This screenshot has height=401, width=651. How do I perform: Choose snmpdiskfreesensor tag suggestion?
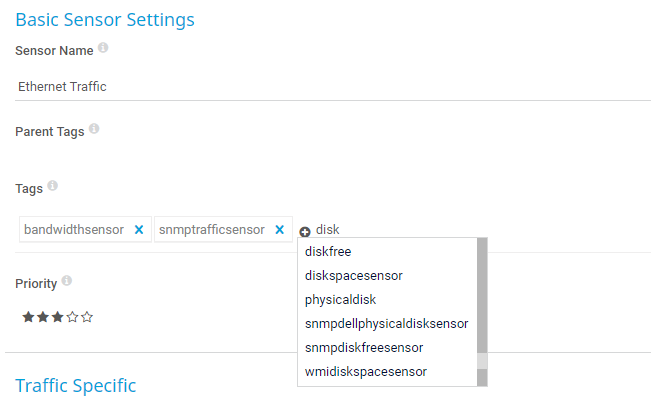click(363, 347)
